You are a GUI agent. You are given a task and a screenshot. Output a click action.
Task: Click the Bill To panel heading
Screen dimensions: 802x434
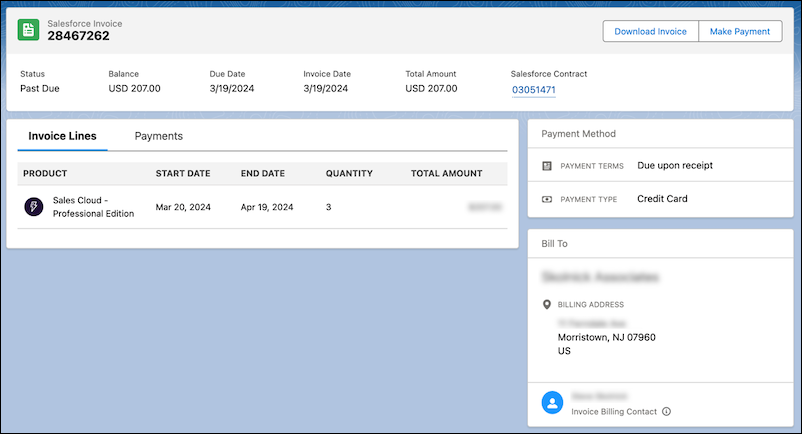[554, 244]
